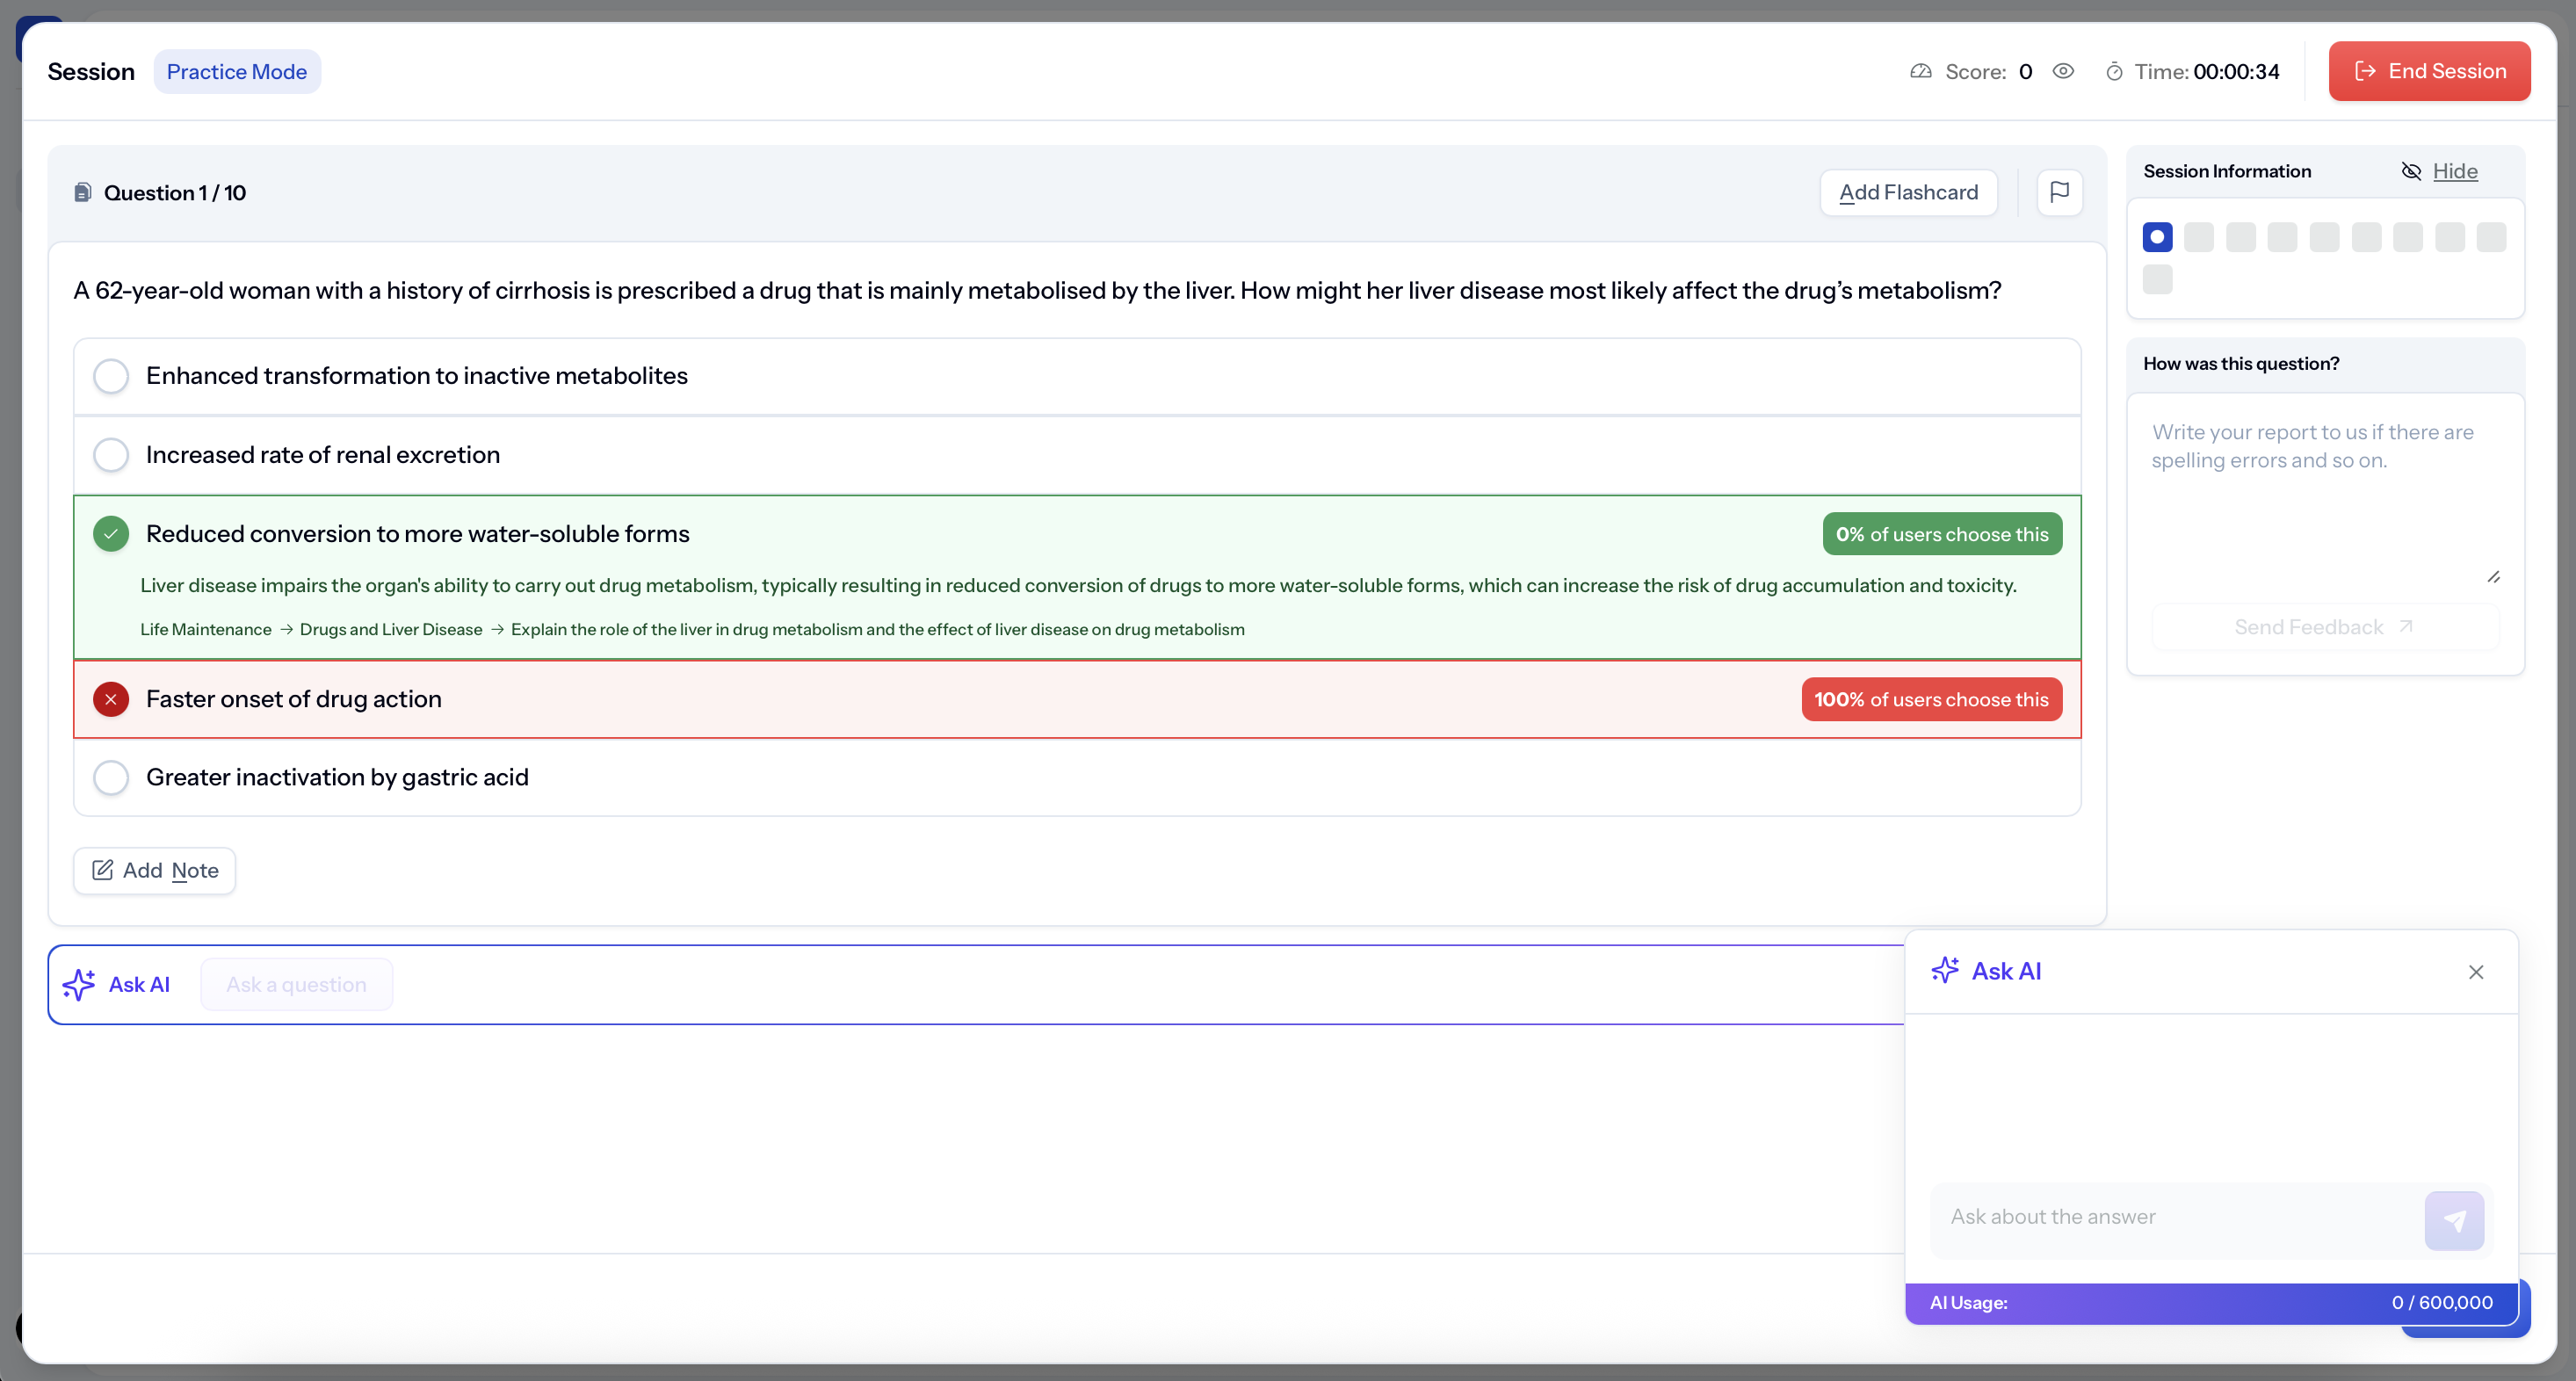Click the send arrow in Ask AI panel
The width and height of the screenshot is (2576, 1381).
coord(2453,1220)
